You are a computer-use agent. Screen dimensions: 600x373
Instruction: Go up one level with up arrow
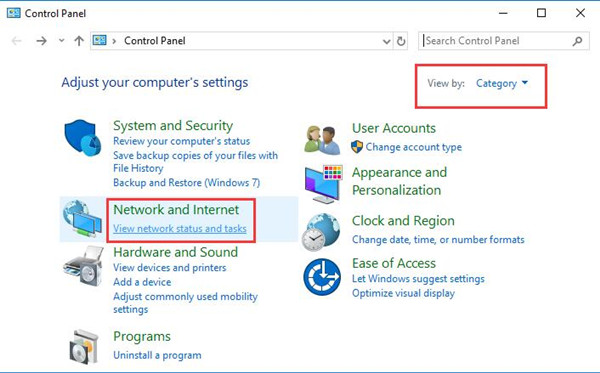pos(79,41)
